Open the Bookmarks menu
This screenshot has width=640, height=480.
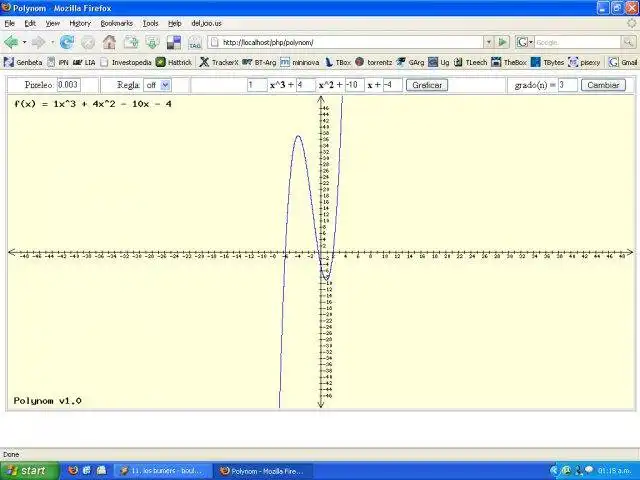[116, 23]
